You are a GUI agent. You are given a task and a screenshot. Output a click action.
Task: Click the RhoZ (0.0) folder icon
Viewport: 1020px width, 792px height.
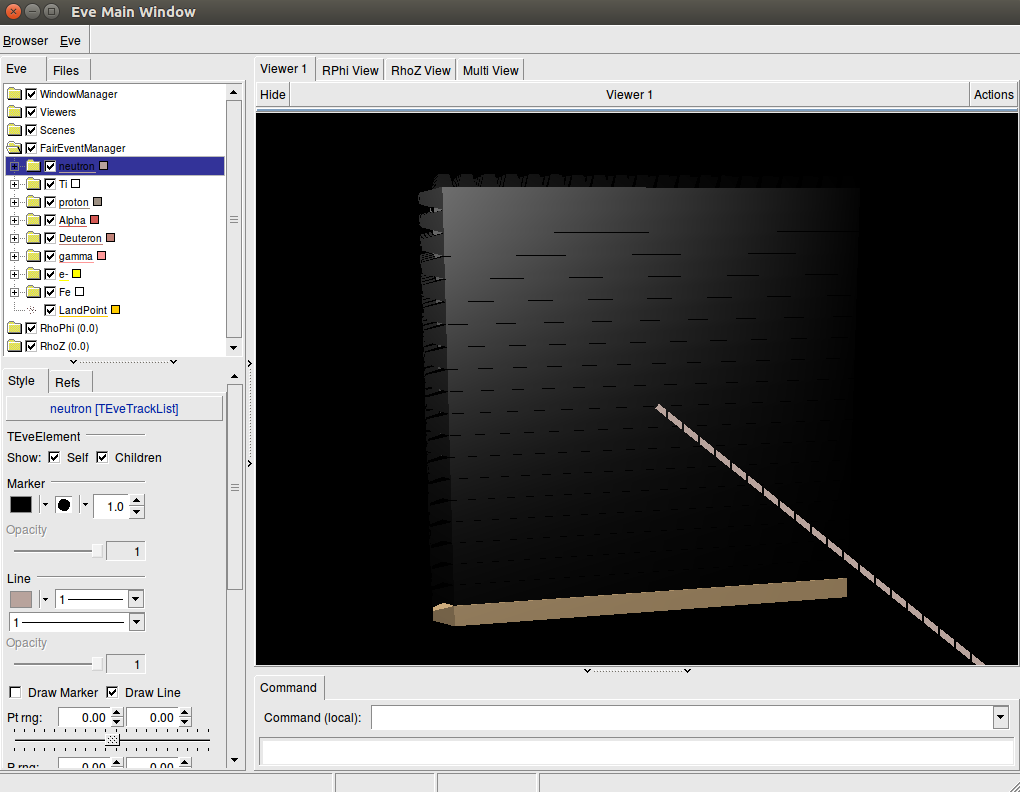point(15,346)
